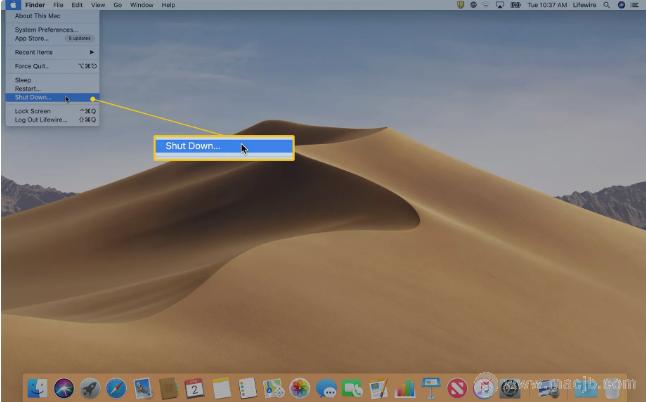Screen dimensions: 646x402
Task: Launch Siri from the Dock
Action: point(64,388)
